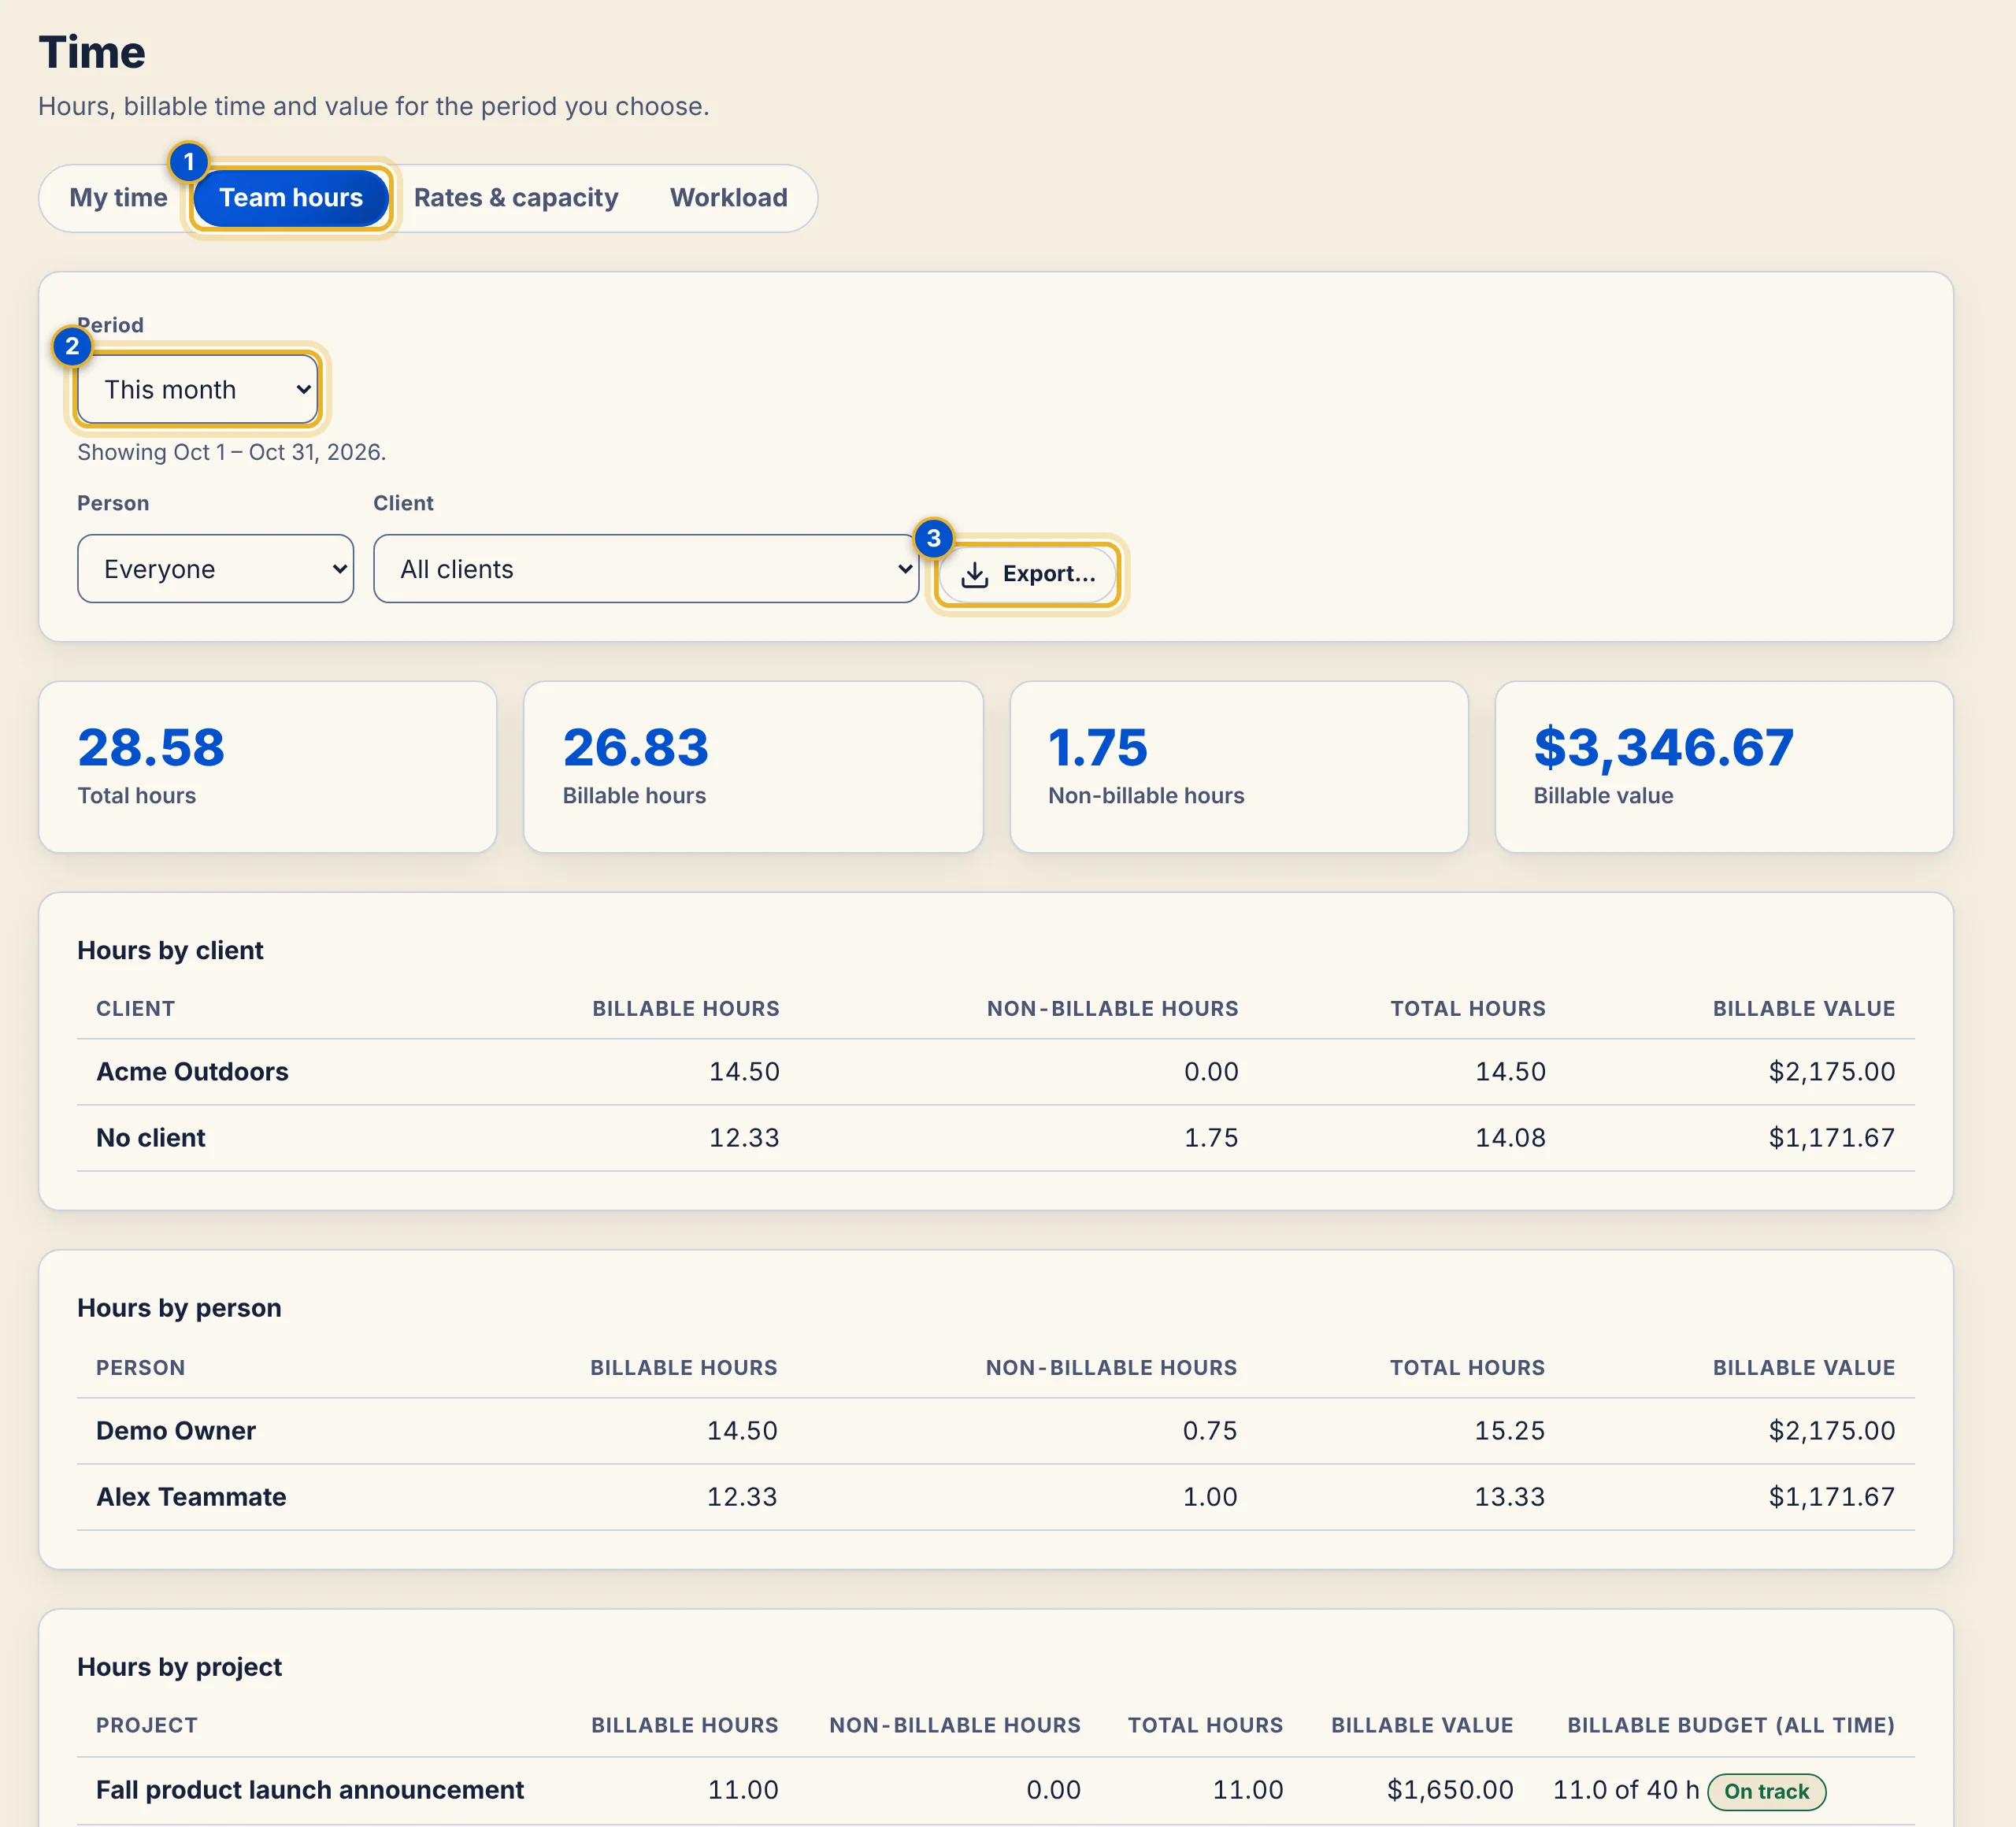2016x1827 pixels.
Task: Click the Showing Oct 1 – Oct 31, 2026 text
Action: coord(231,452)
